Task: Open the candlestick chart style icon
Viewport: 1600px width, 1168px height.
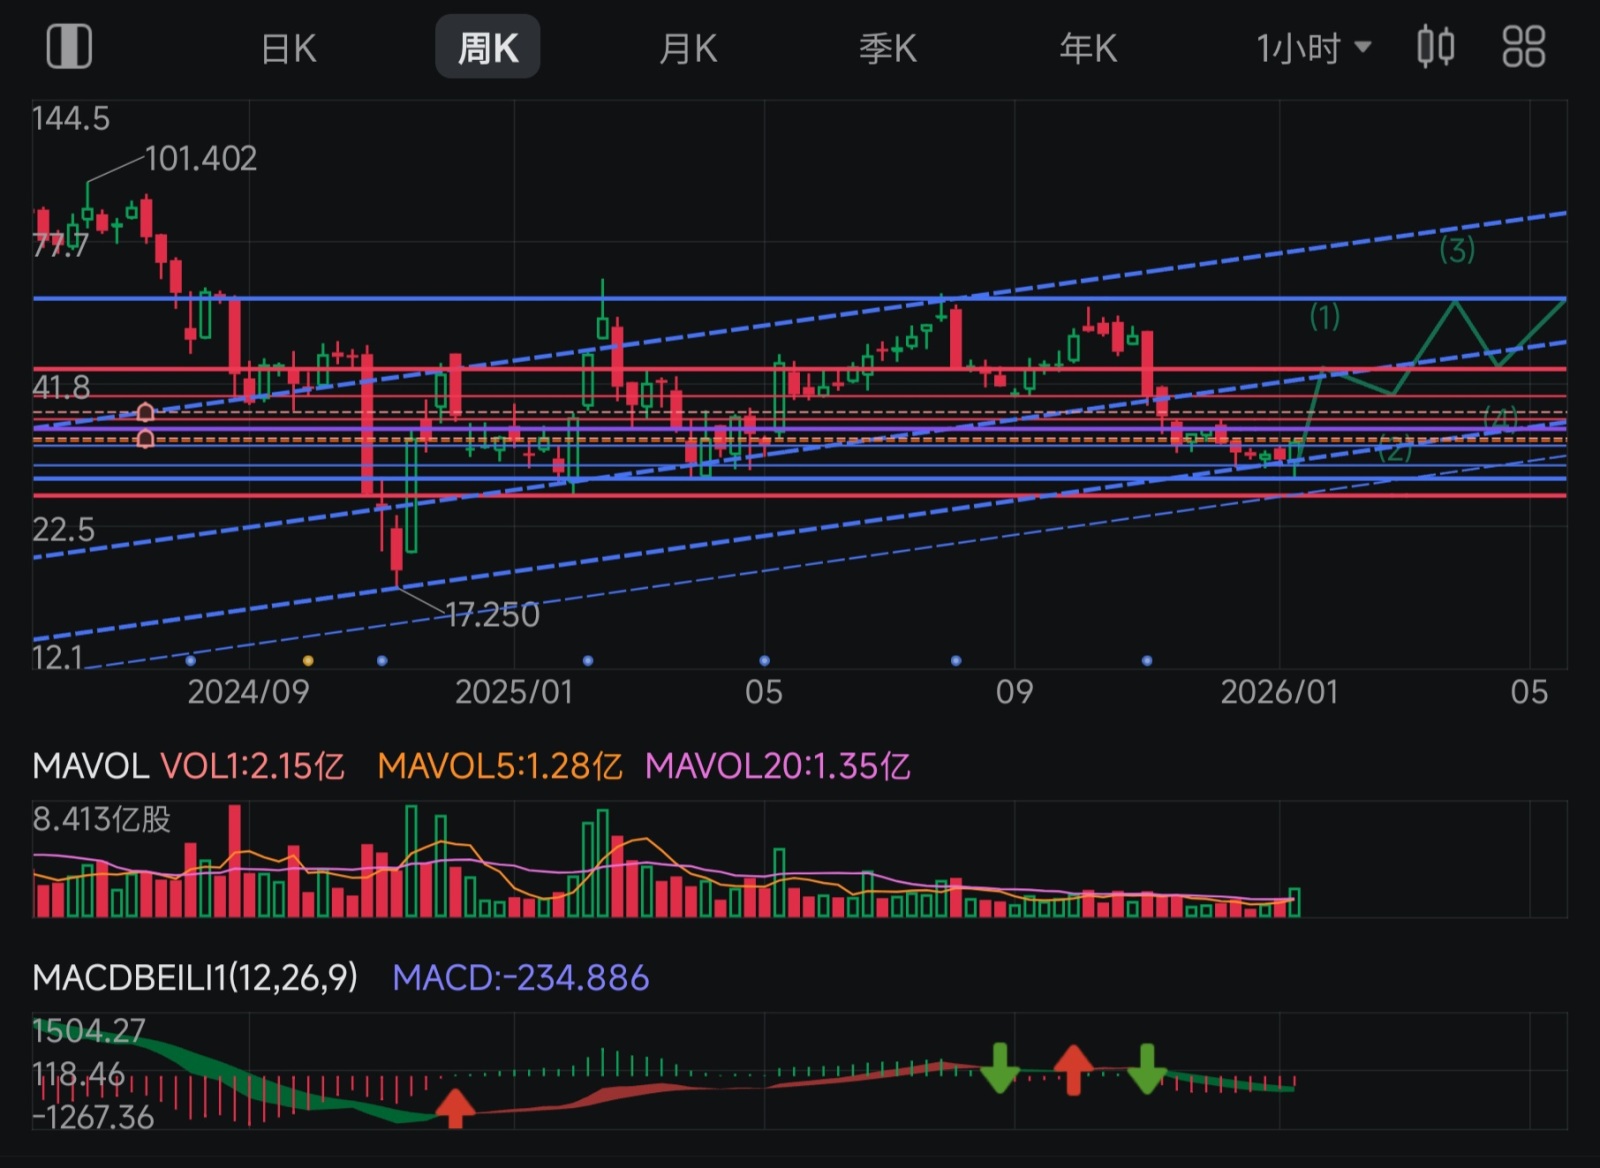Action: [1436, 47]
